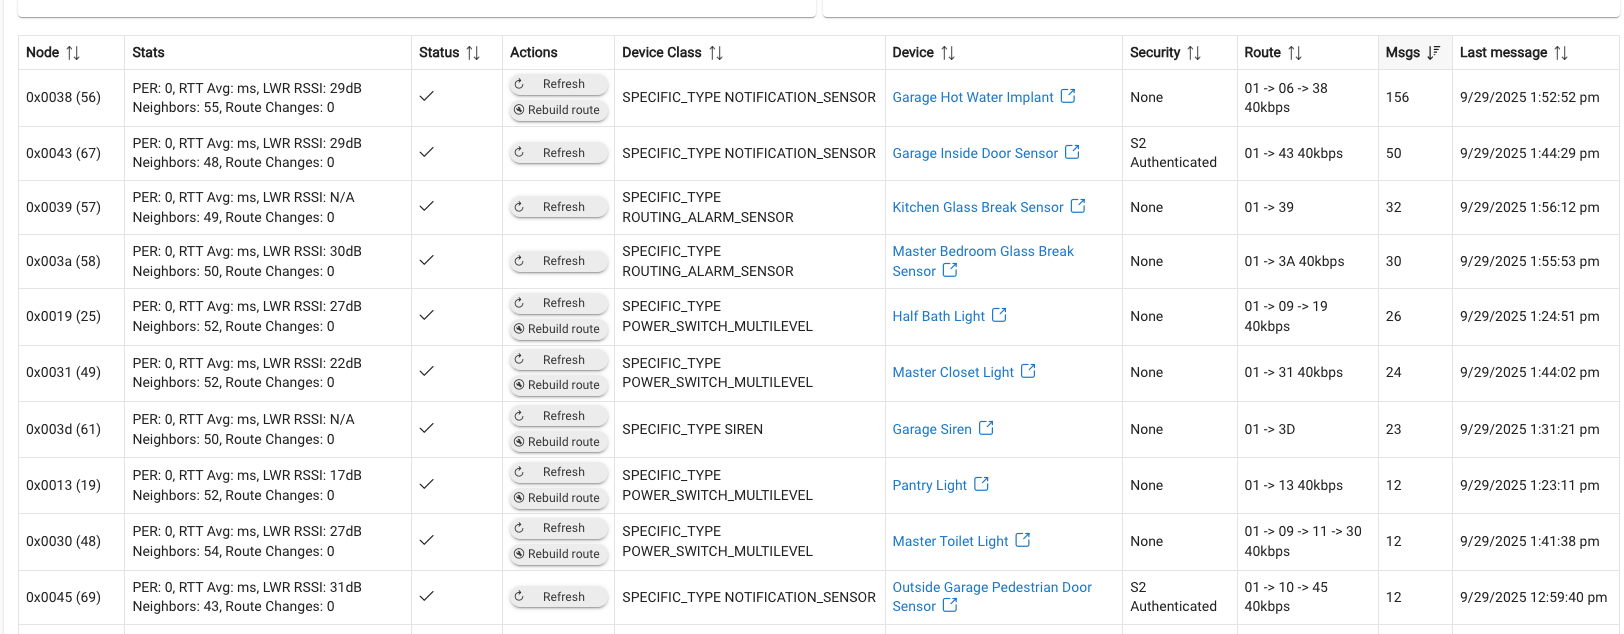Sort table by Status column
1624x634 pixels.
[473, 53]
